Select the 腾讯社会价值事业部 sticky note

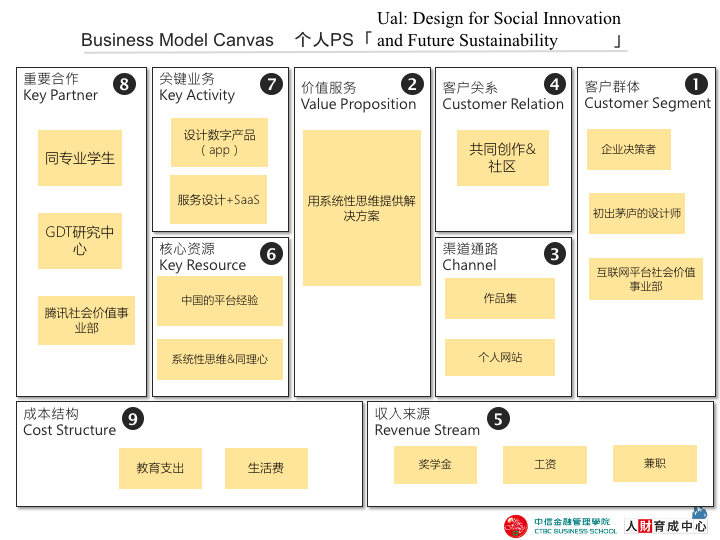coord(86,321)
